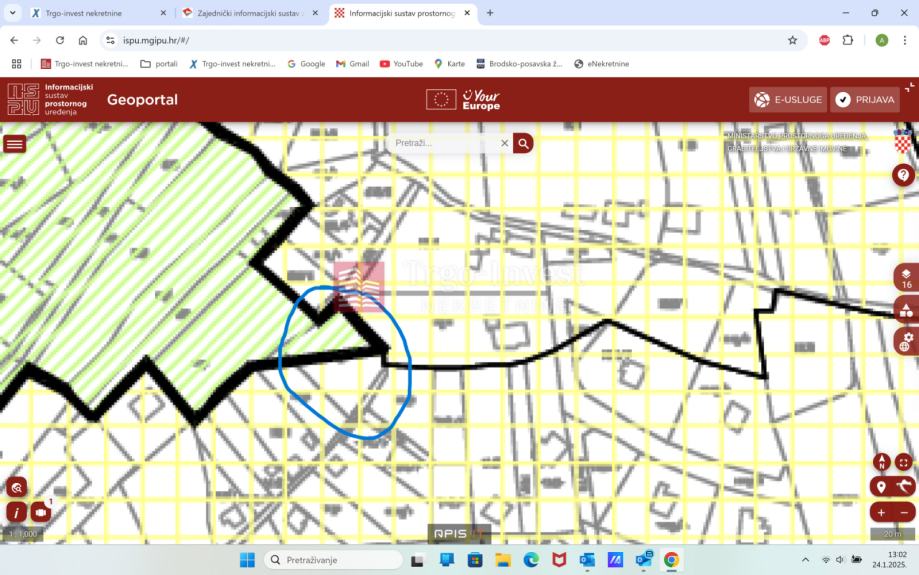919x575 pixels.
Task: Go back in browser history
Action: tap(14, 40)
